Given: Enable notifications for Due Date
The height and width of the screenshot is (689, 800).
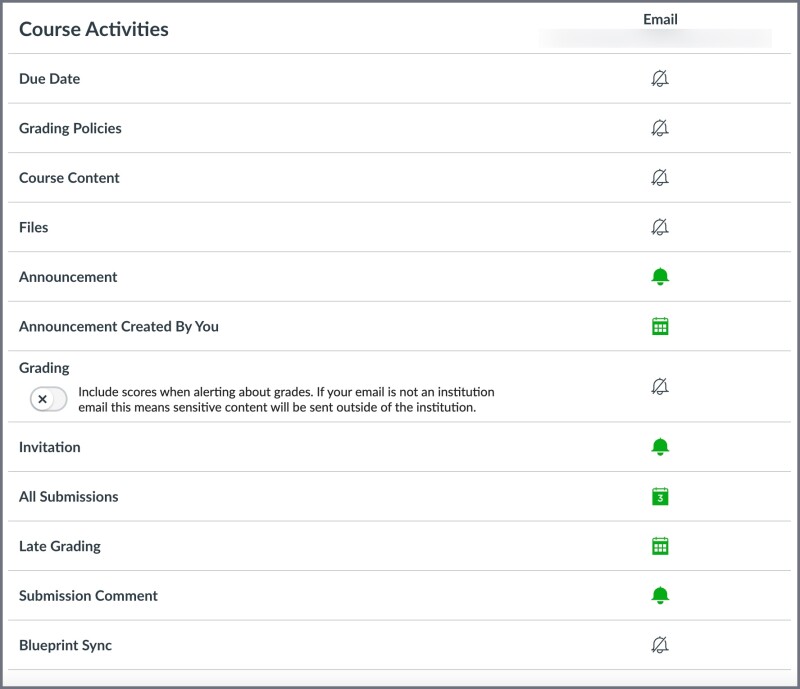Looking at the screenshot, I should click(660, 78).
